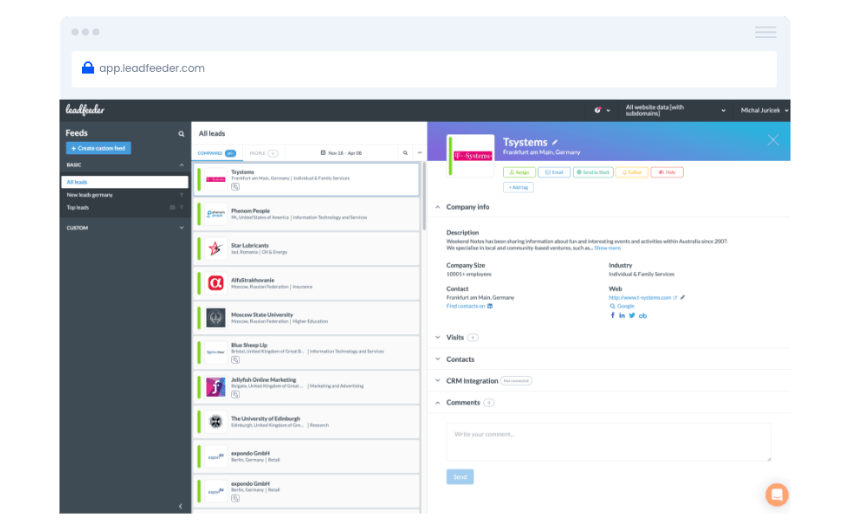Select the Star Lubricants lead
Viewport: 850px width, 530px height.
coord(306,249)
